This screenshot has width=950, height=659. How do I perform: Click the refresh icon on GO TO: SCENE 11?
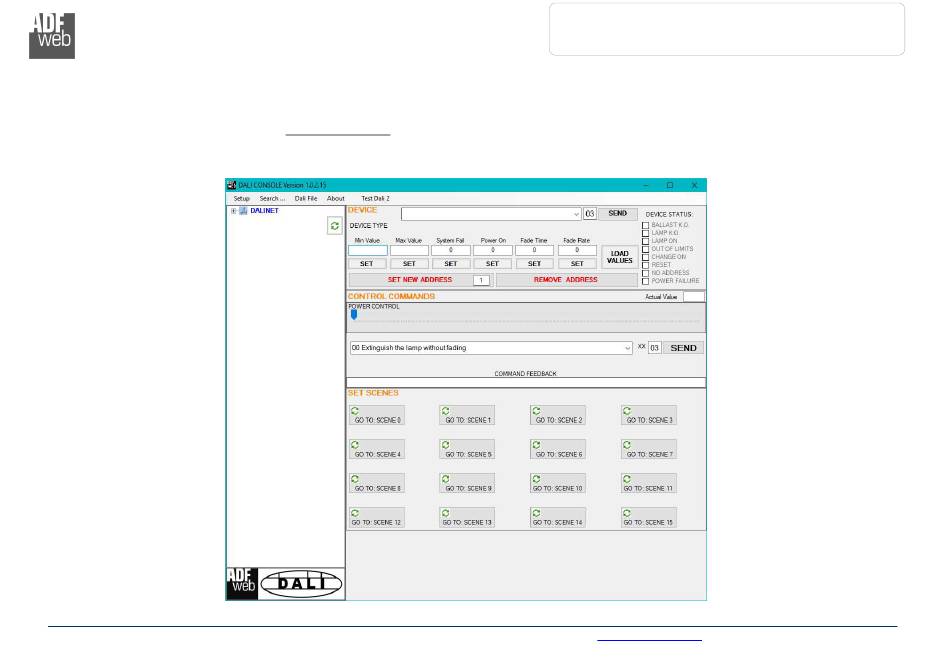(x=627, y=479)
